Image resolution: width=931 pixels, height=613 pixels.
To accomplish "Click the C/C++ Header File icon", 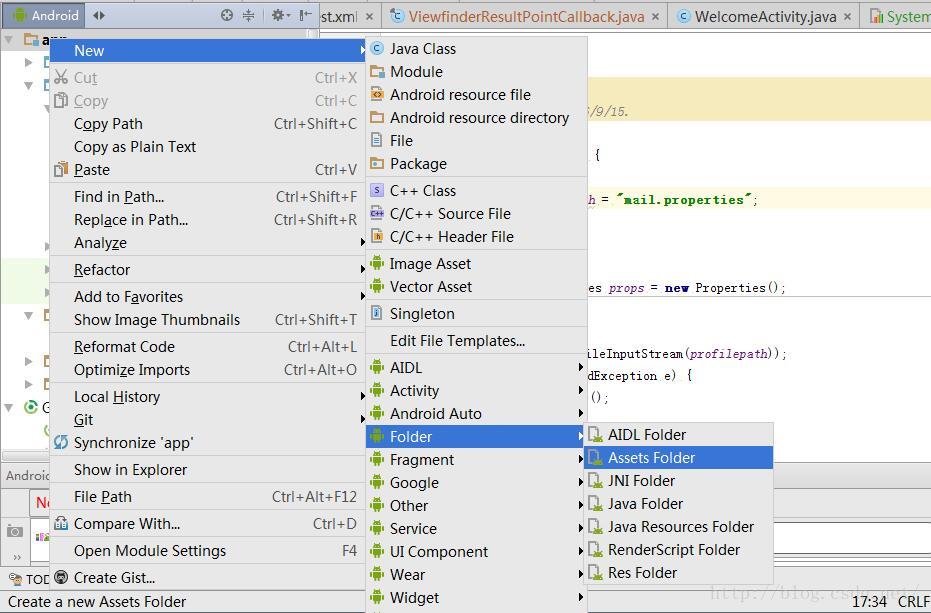I will (x=376, y=236).
